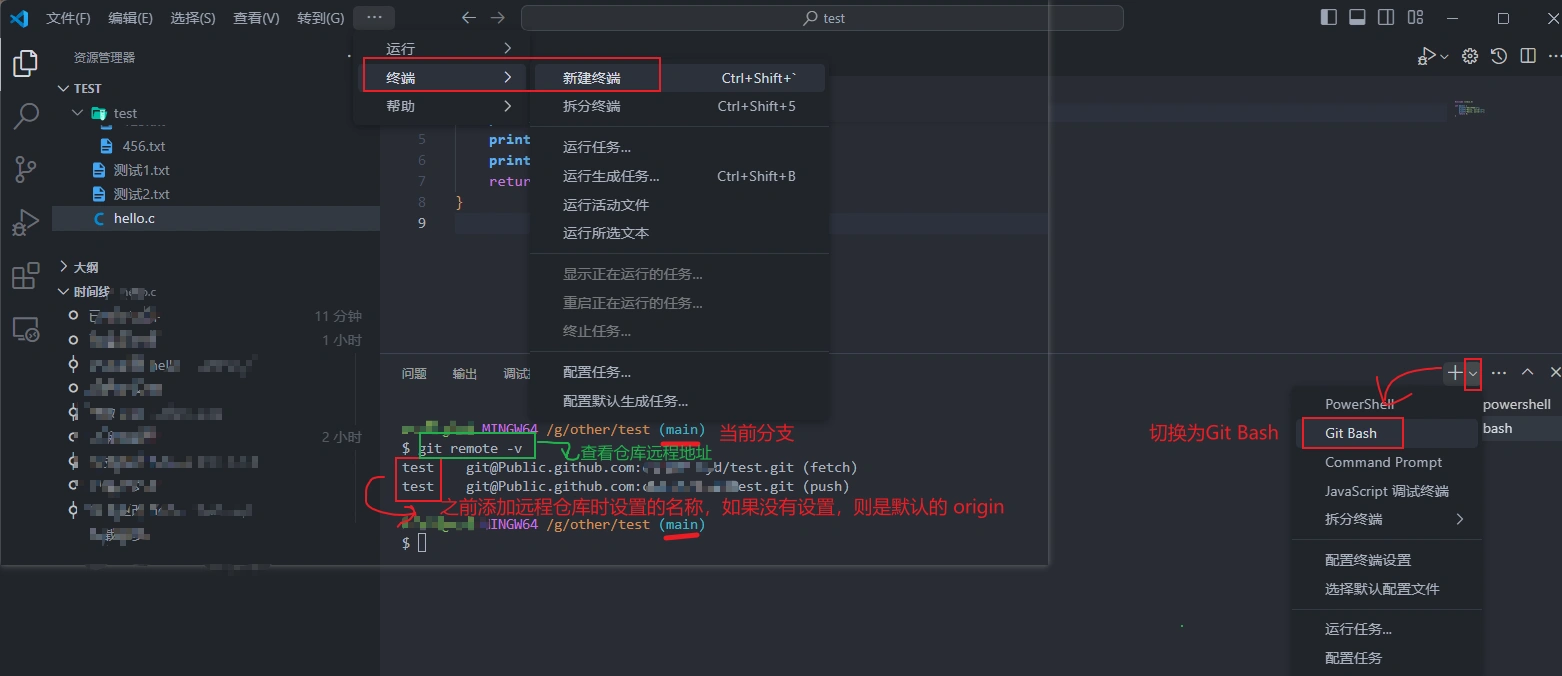Image resolution: width=1562 pixels, height=676 pixels.
Task: Choose Git Bash in terminal profile menu
Action: click(x=1388, y=433)
